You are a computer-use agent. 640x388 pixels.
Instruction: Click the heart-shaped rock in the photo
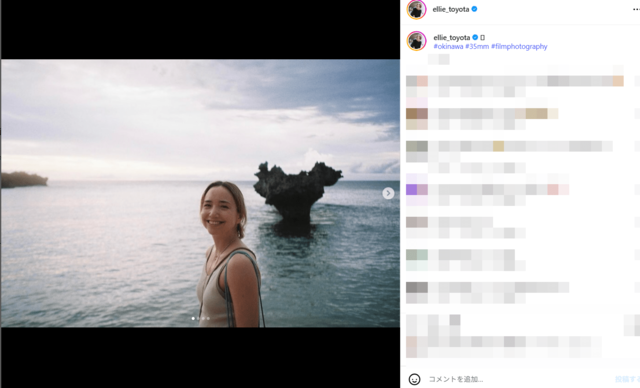tap(297, 193)
